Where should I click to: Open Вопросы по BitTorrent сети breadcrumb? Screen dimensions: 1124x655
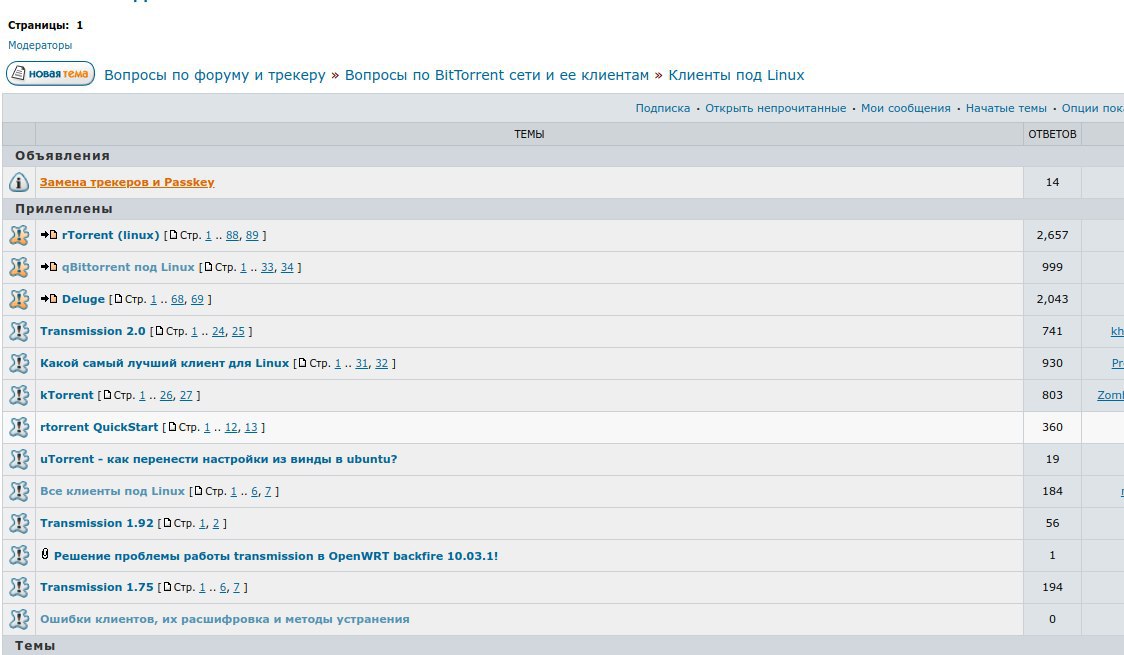pos(497,75)
